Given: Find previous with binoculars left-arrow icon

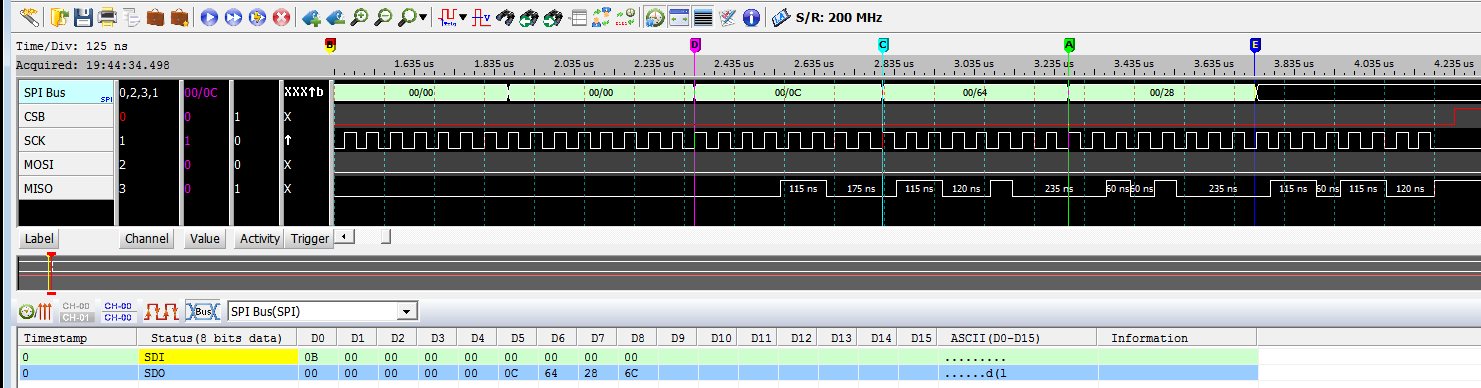Looking at the screenshot, I should click(x=529, y=17).
